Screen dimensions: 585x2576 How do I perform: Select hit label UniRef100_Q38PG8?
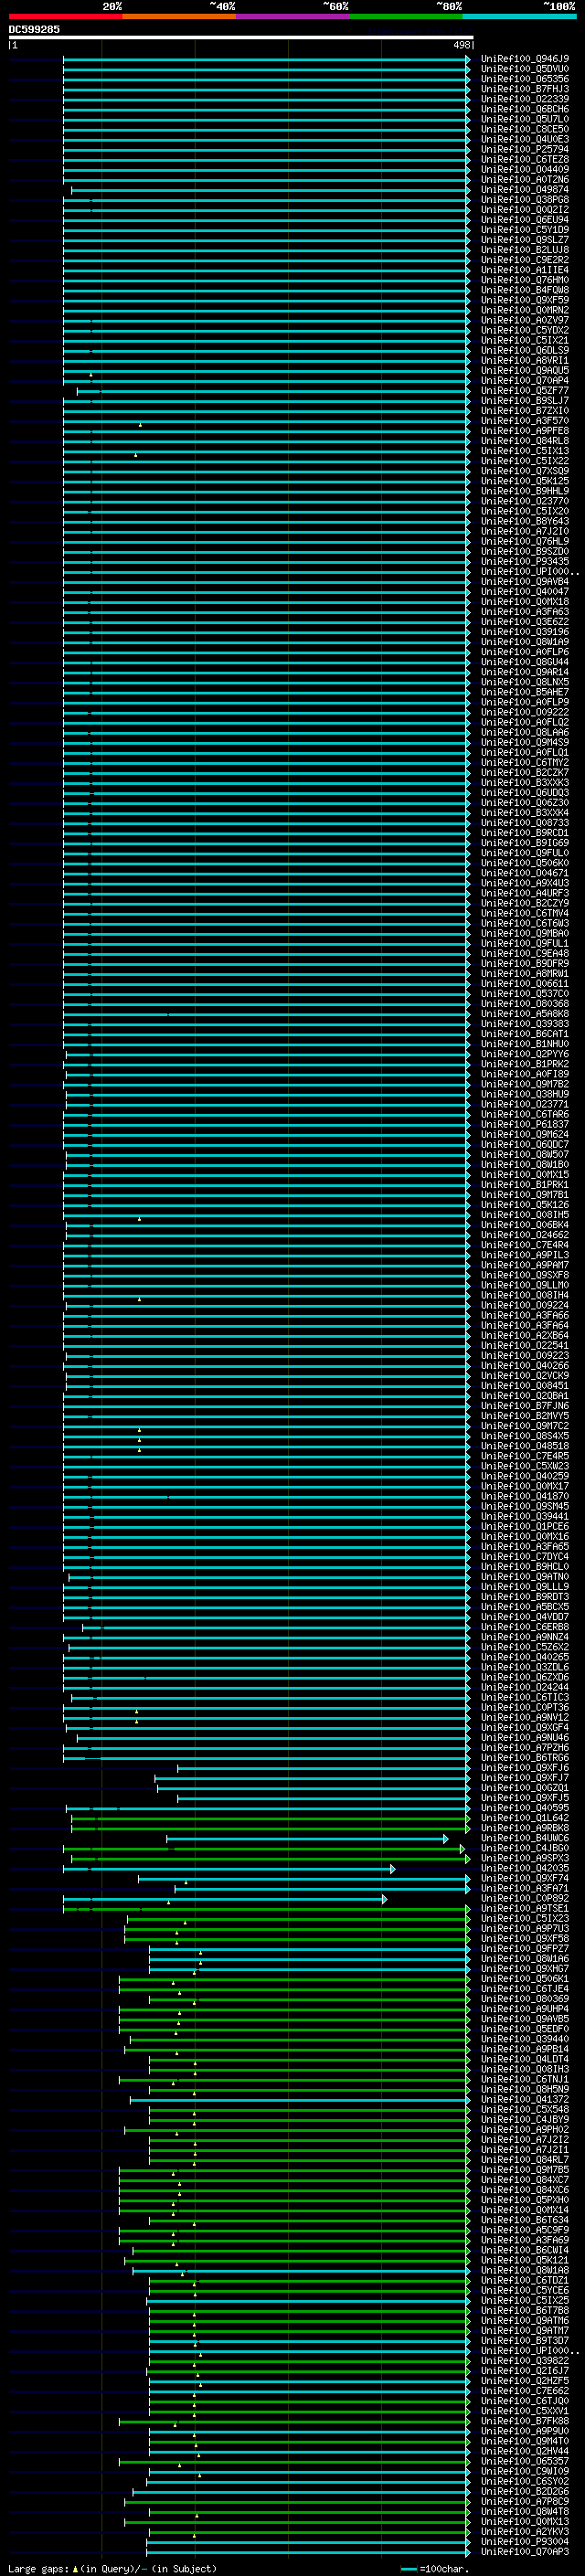tap(525, 200)
